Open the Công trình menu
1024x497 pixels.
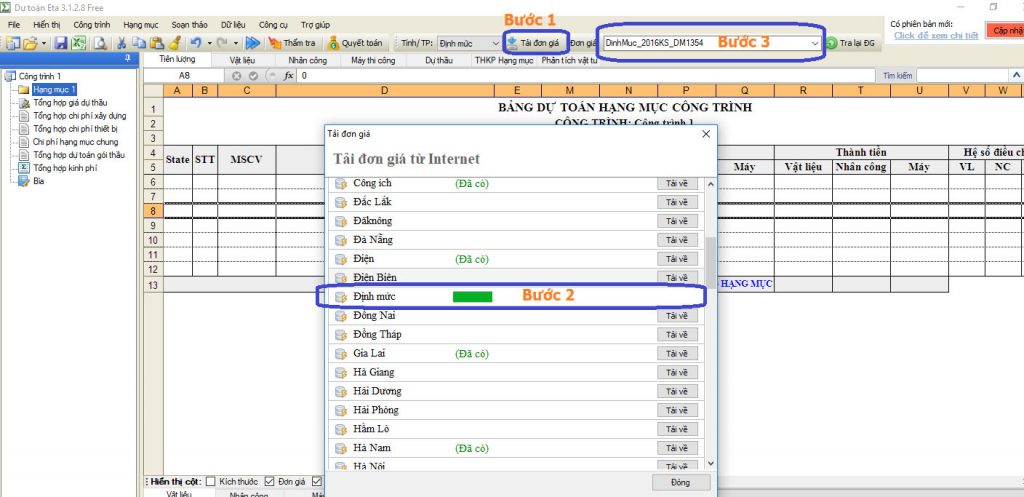point(91,25)
